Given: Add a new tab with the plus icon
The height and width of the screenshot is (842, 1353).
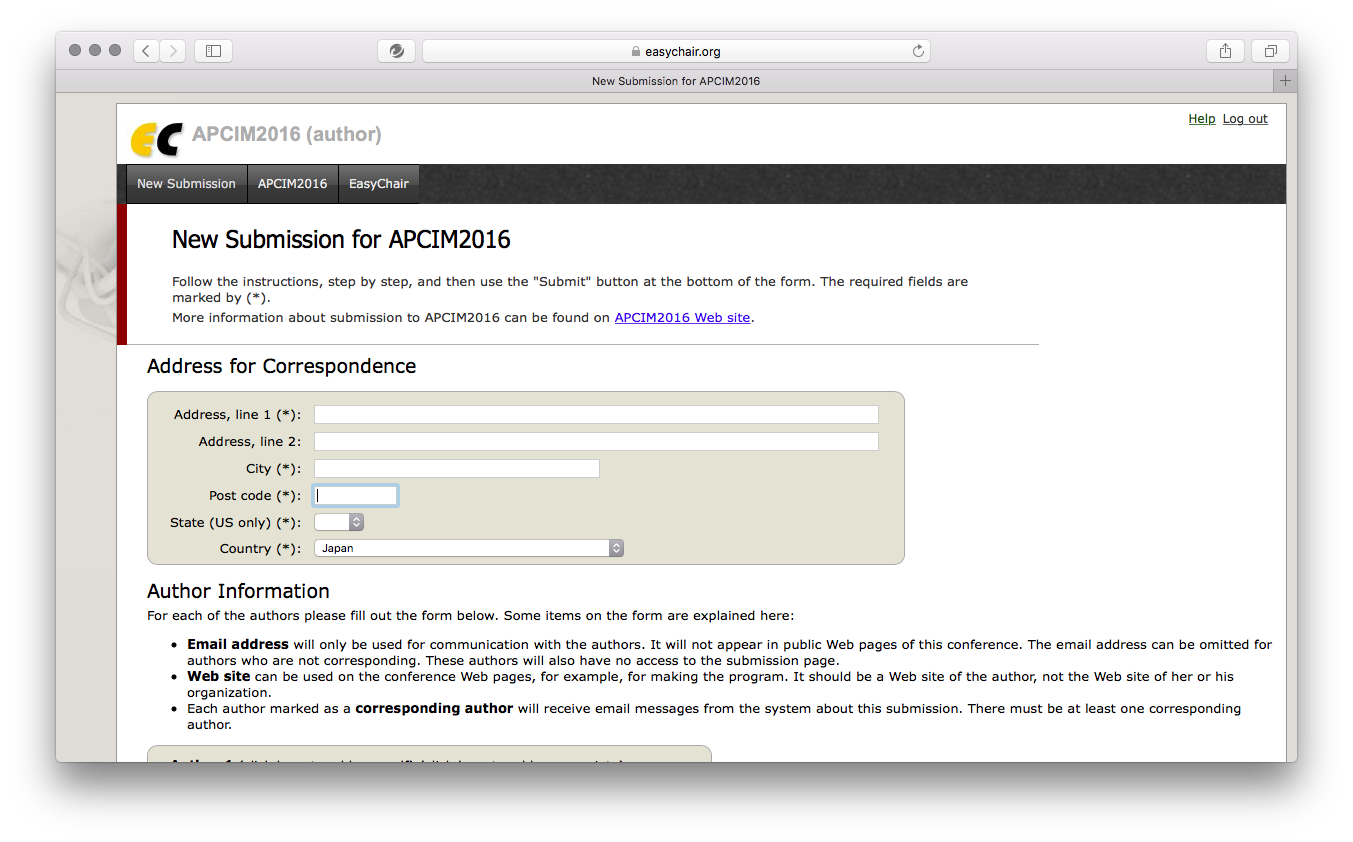Looking at the screenshot, I should pyautogui.click(x=1285, y=81).
